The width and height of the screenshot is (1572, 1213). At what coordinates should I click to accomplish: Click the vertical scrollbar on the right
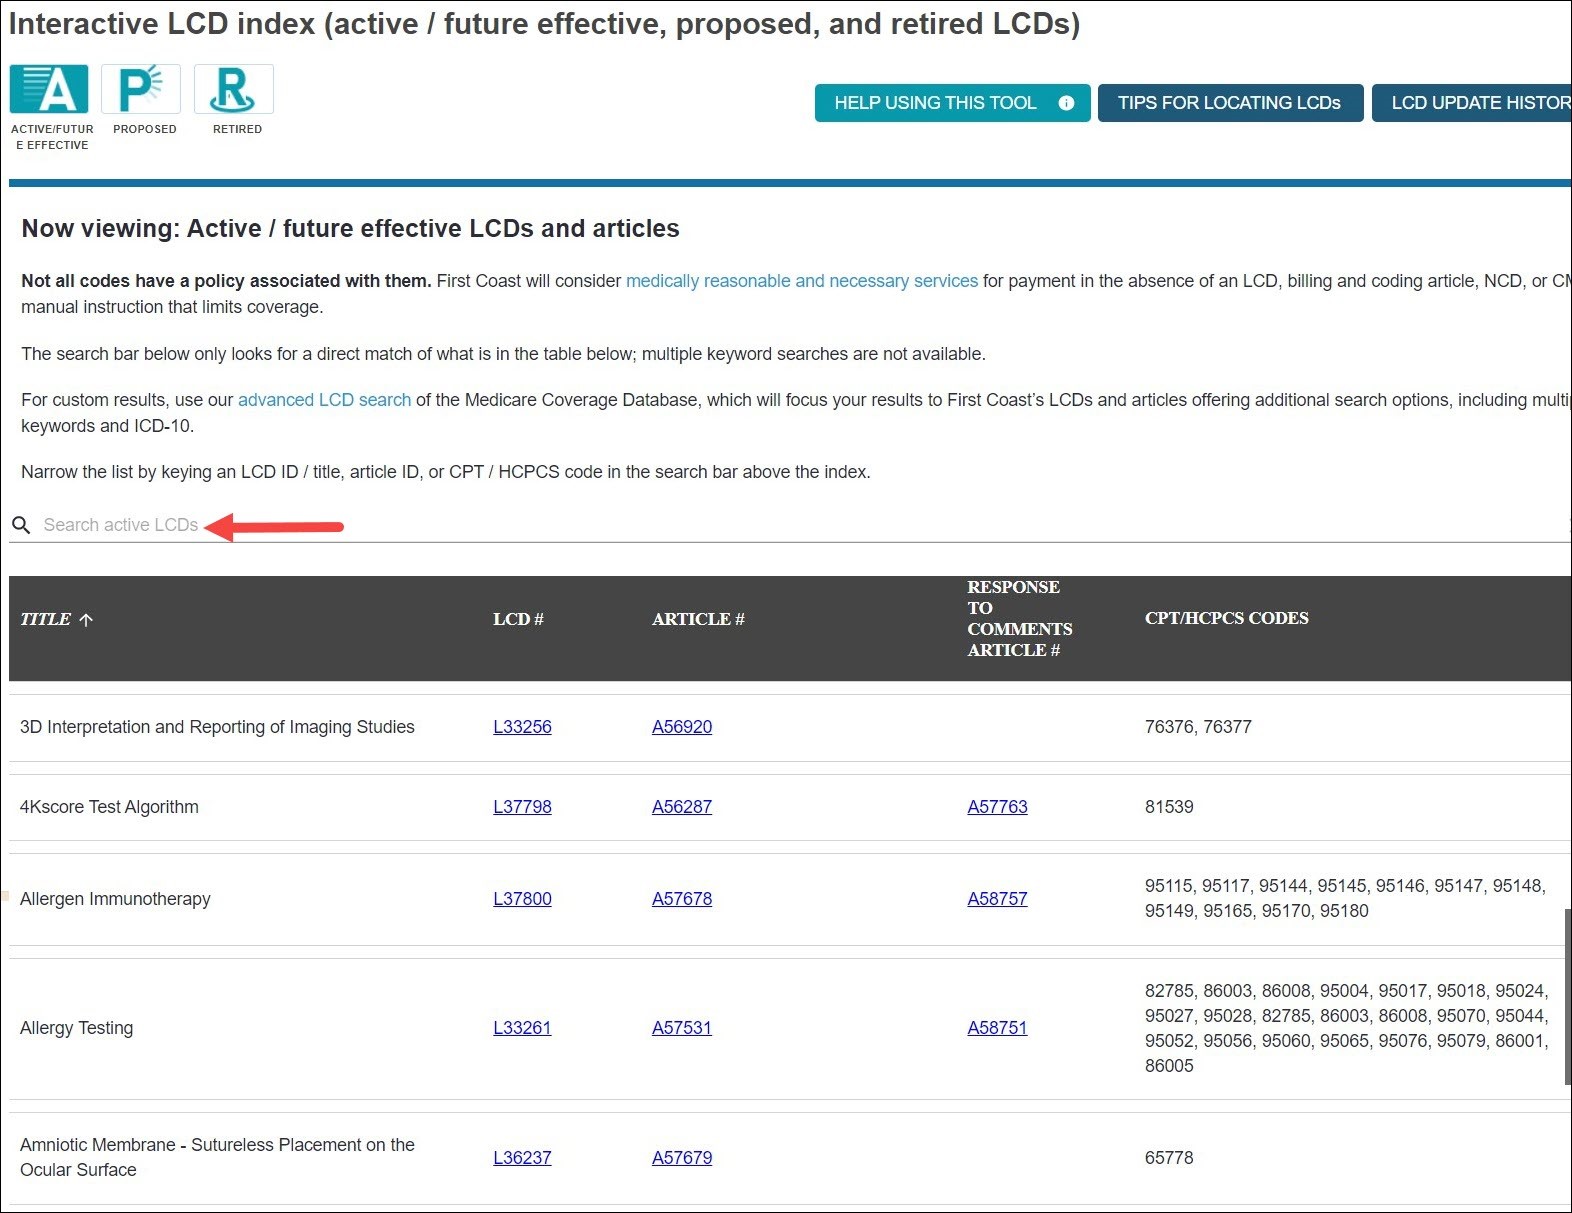1567,996
